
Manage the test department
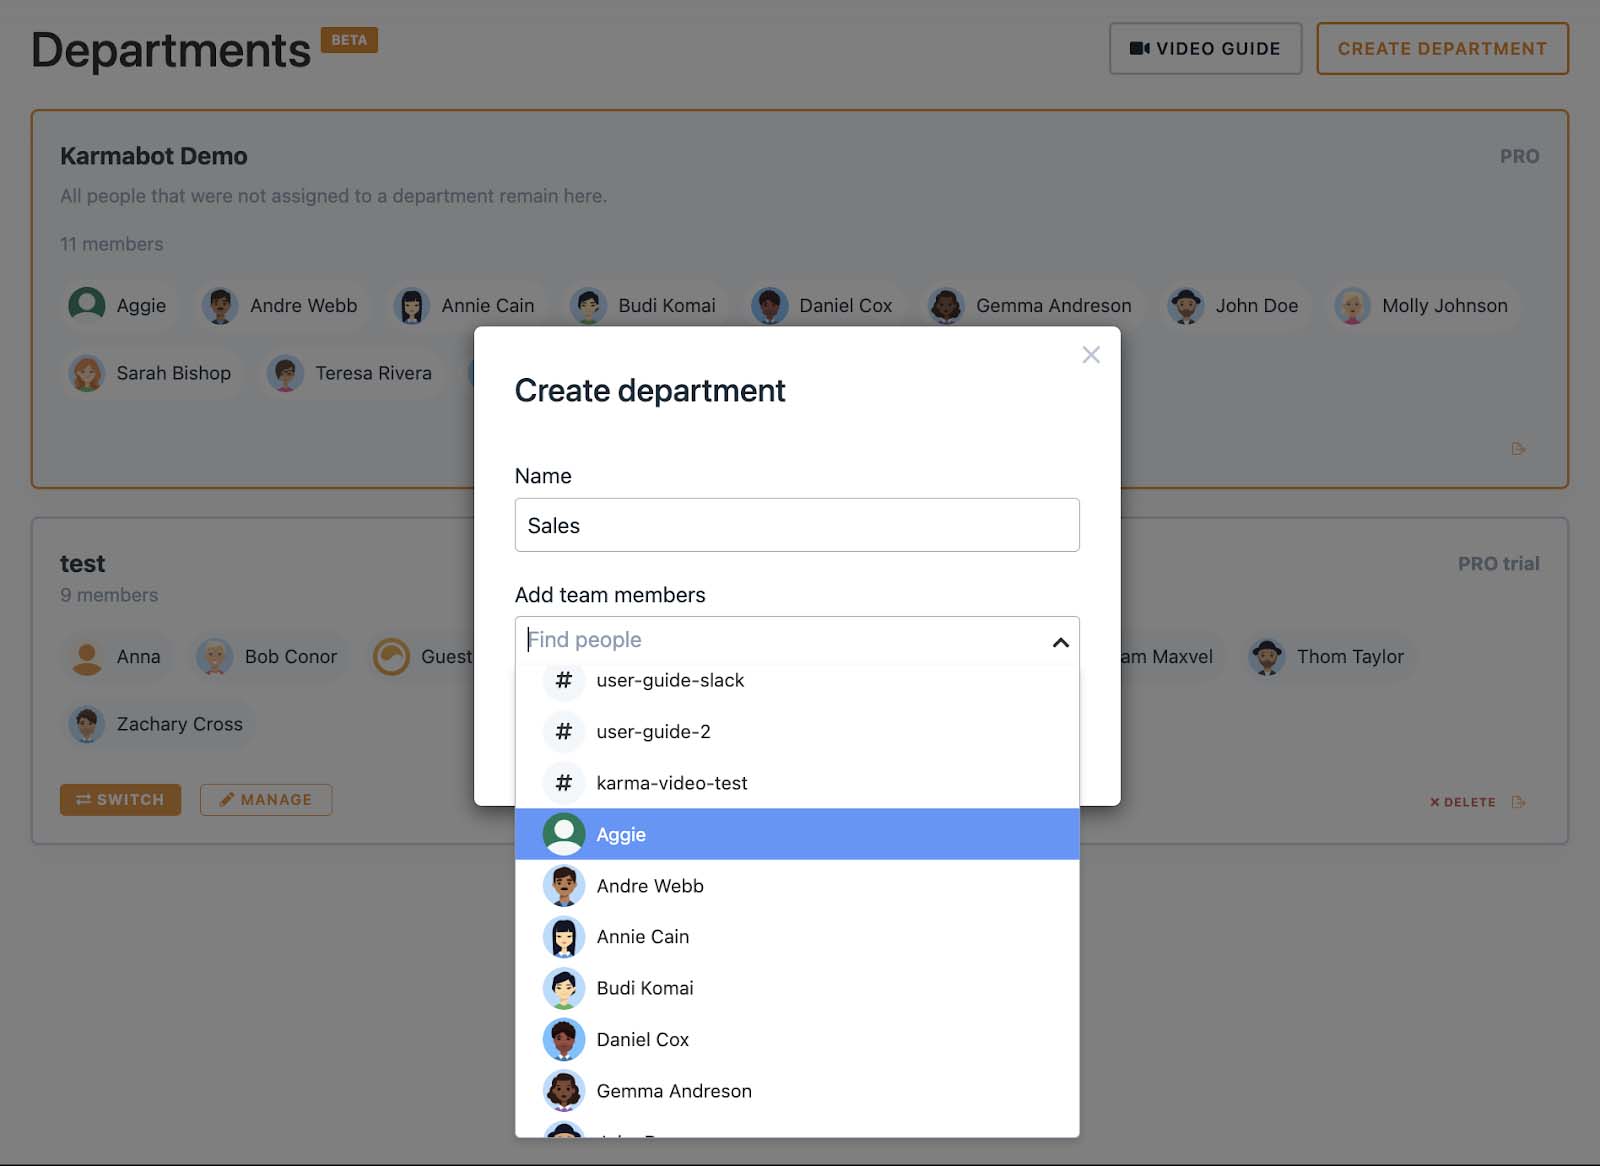266,799
